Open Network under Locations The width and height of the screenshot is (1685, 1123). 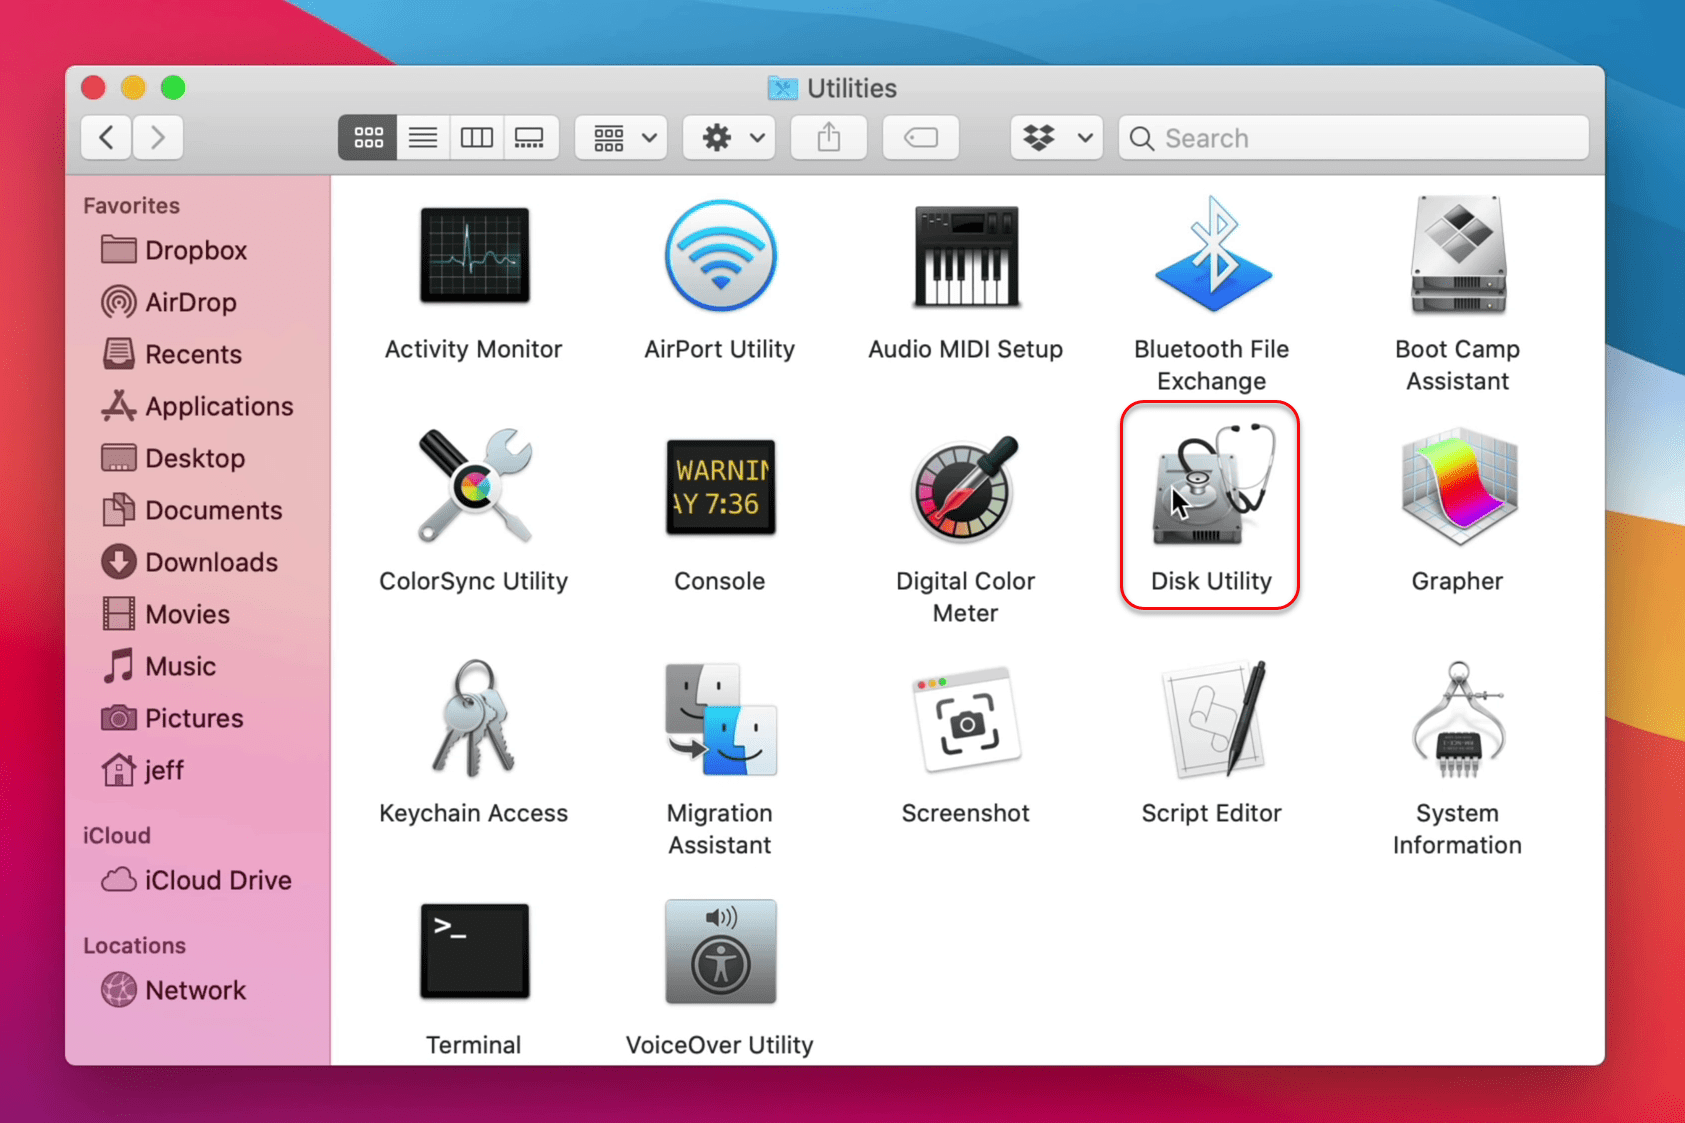(174, 990)
